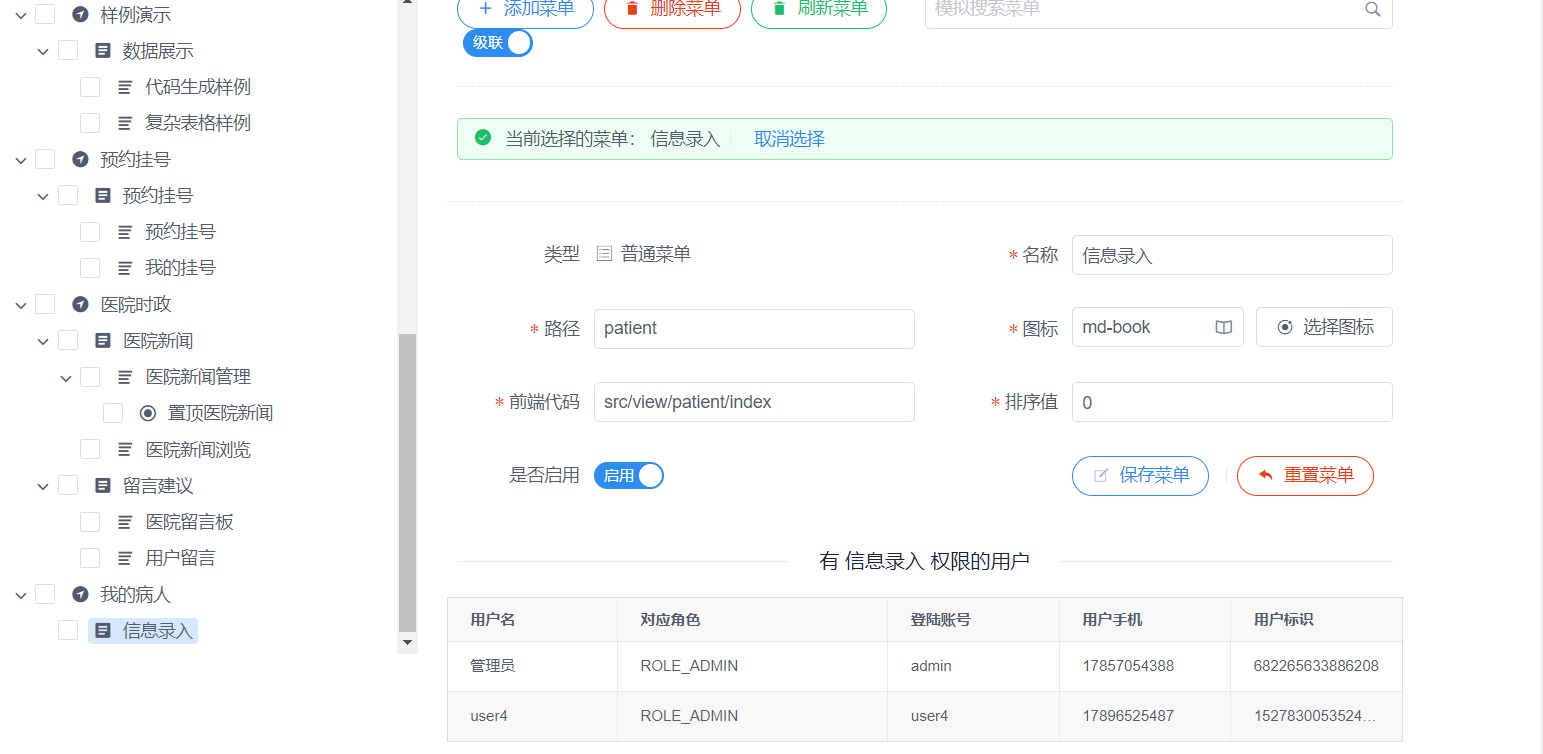Image resolution: width=1543 pixels, height=754 pixels.
Task: Collapse the 预约挂号 top-level node
Action: coord(21,160)
